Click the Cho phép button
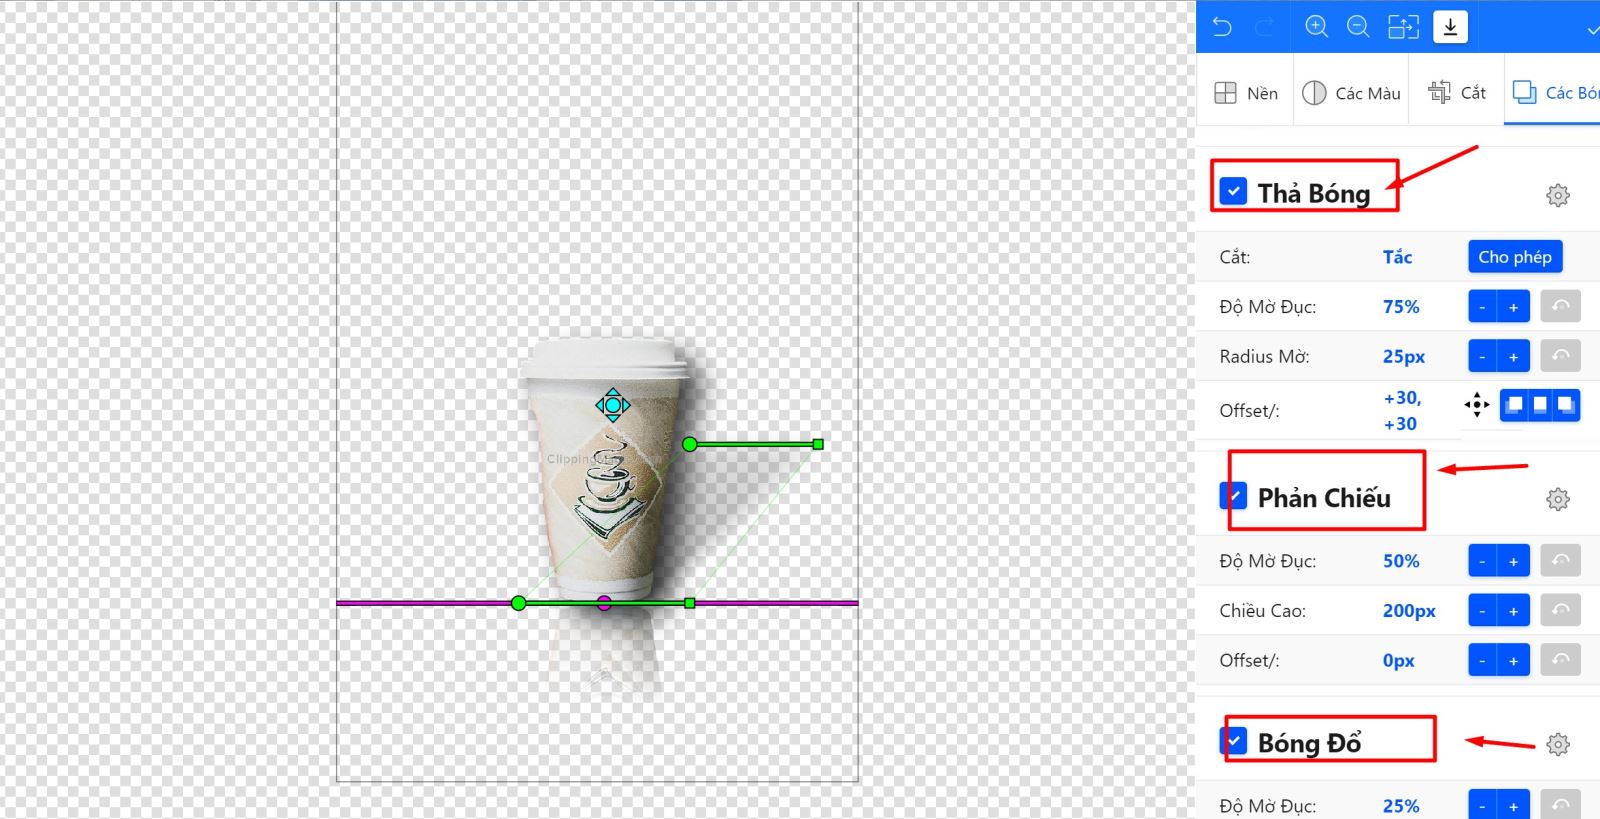Screen dimensions: 1600x819 pos(1515,257)
